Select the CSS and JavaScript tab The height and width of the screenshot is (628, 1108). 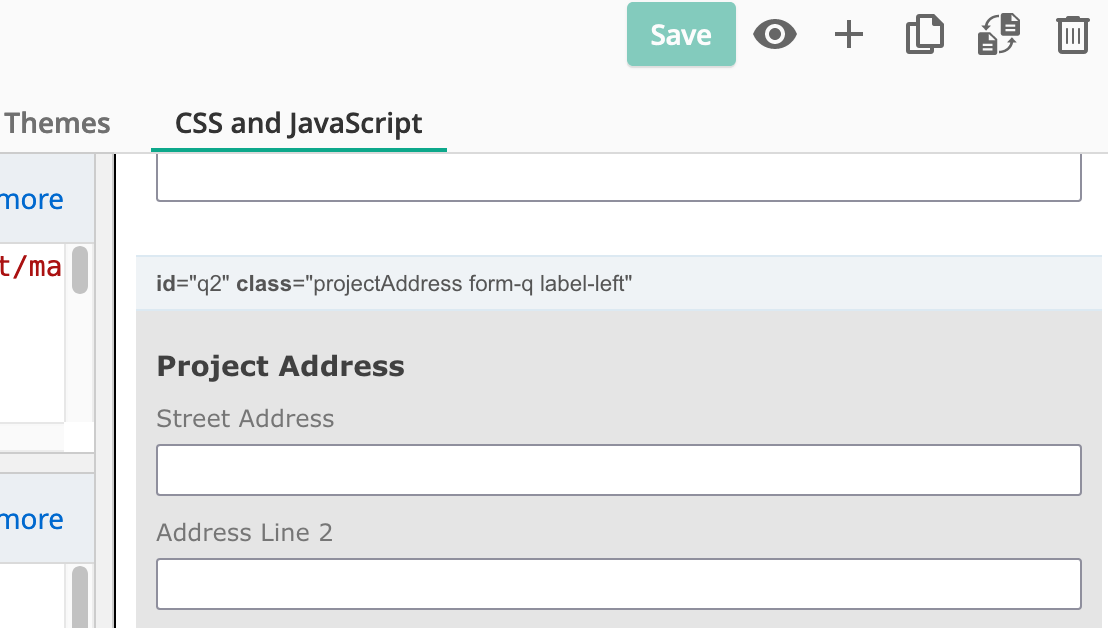click(x=298, y=124)
